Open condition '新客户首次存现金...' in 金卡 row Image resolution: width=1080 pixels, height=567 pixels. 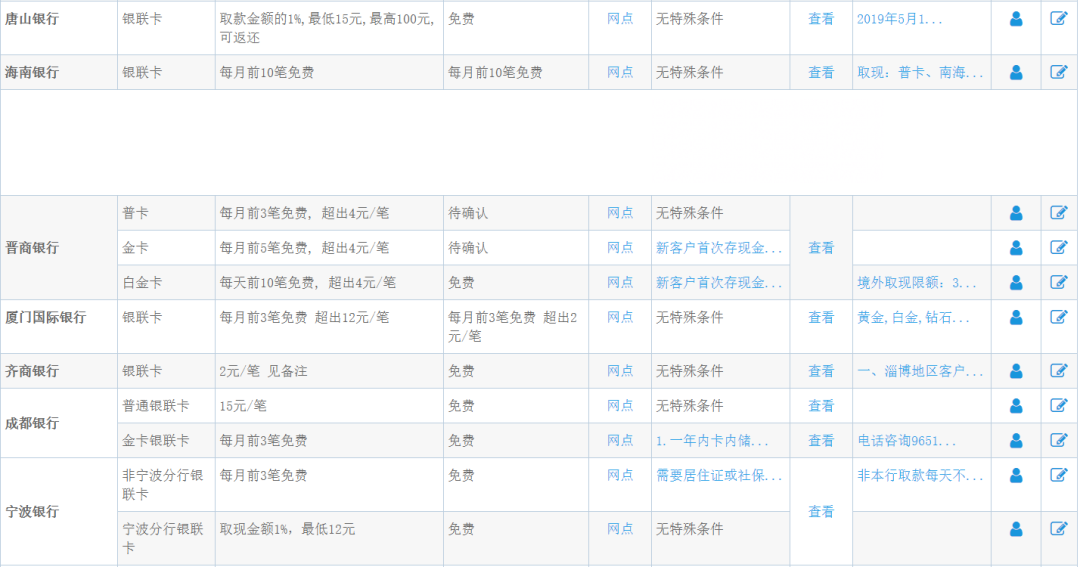pyautogui.click(x=719, y=248)
